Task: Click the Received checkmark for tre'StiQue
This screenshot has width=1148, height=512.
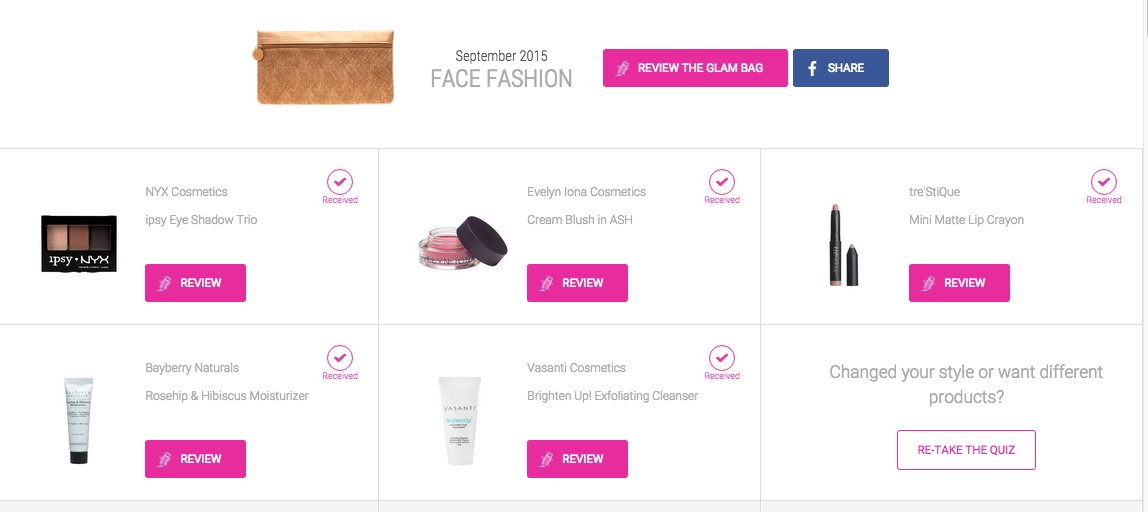Action: (x=1104, y=182)
